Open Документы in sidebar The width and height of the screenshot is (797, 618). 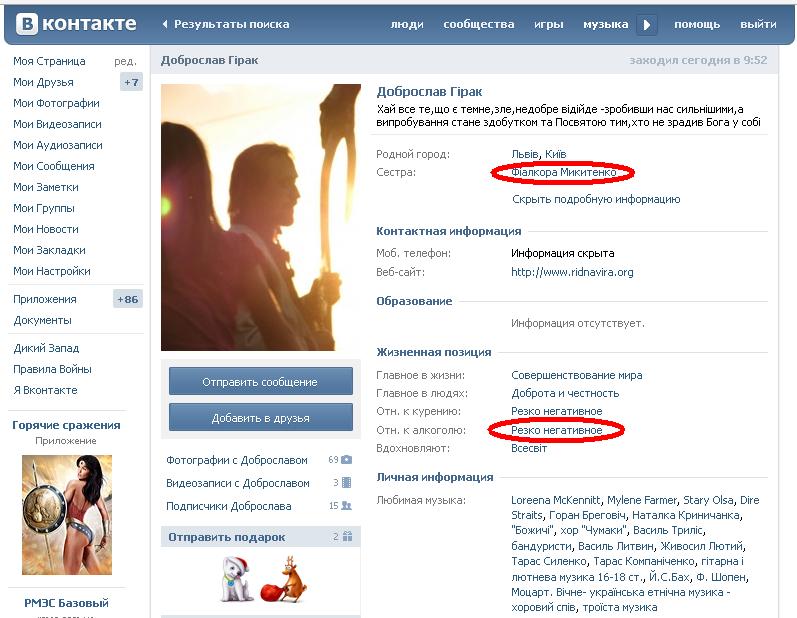tap(42, 321)
